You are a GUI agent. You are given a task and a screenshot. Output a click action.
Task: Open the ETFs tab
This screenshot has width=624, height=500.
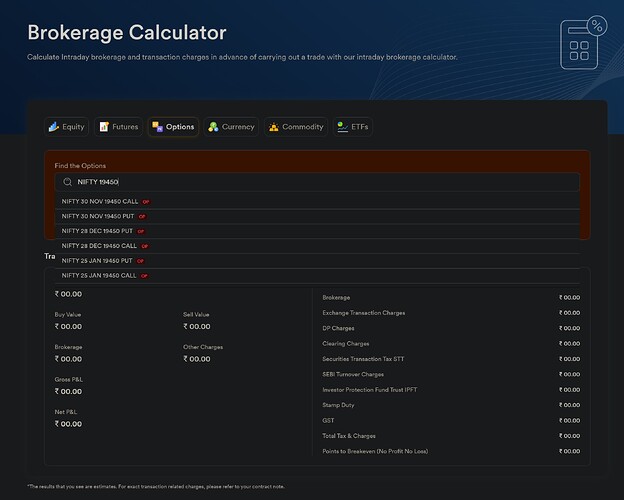(x=353, y=127)
